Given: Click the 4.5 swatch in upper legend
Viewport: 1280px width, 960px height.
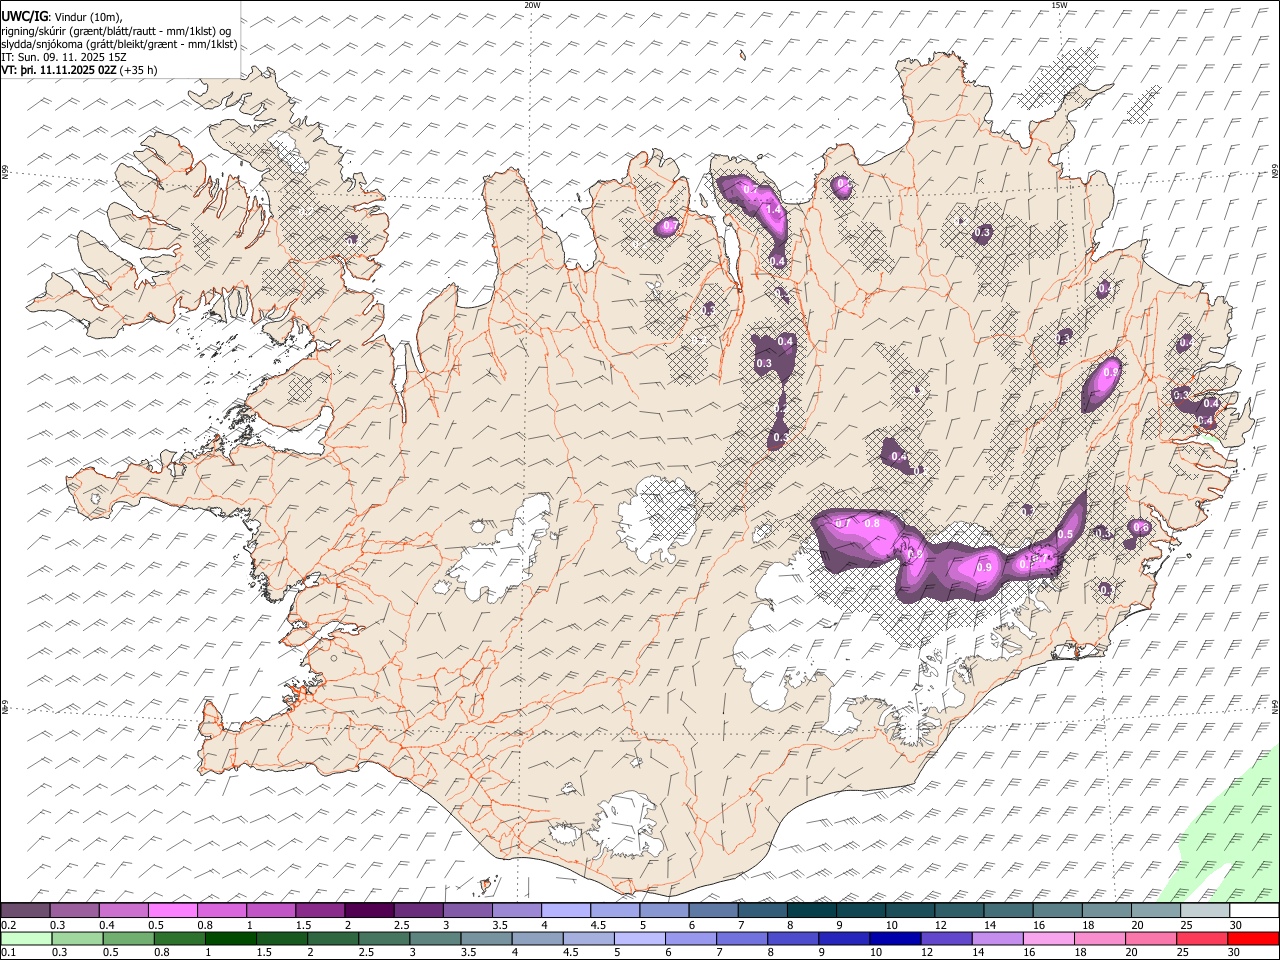Looking at the screenshot, I should 614,910.
